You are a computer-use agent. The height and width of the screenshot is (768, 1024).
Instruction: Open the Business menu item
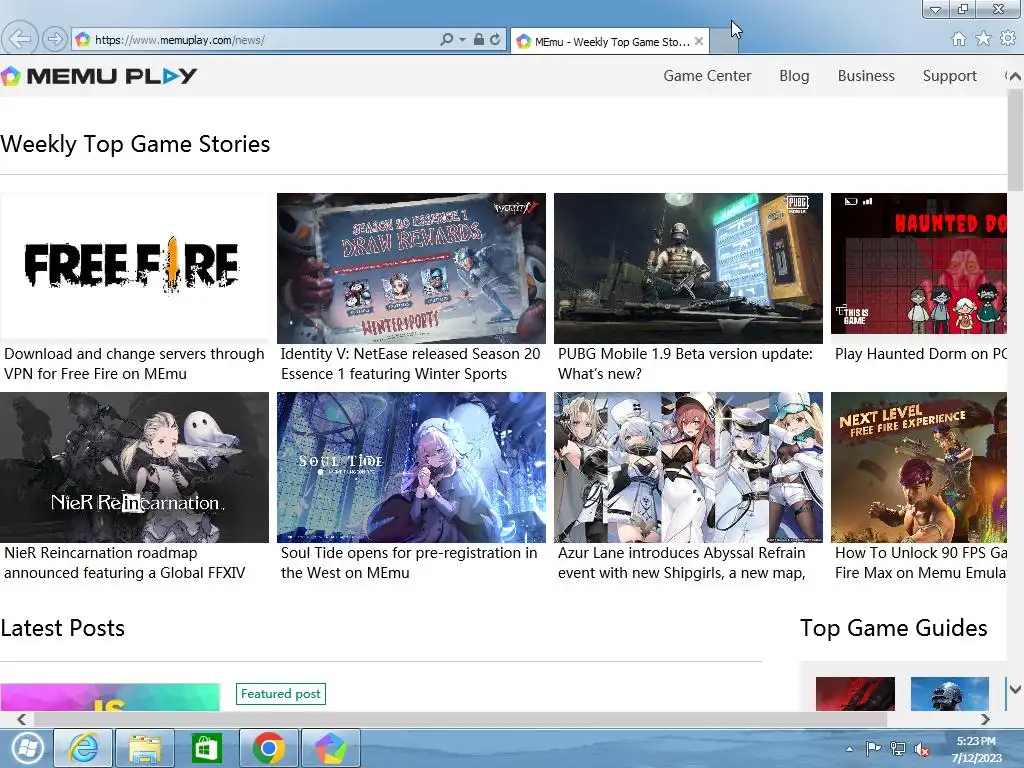coord(866,76)
